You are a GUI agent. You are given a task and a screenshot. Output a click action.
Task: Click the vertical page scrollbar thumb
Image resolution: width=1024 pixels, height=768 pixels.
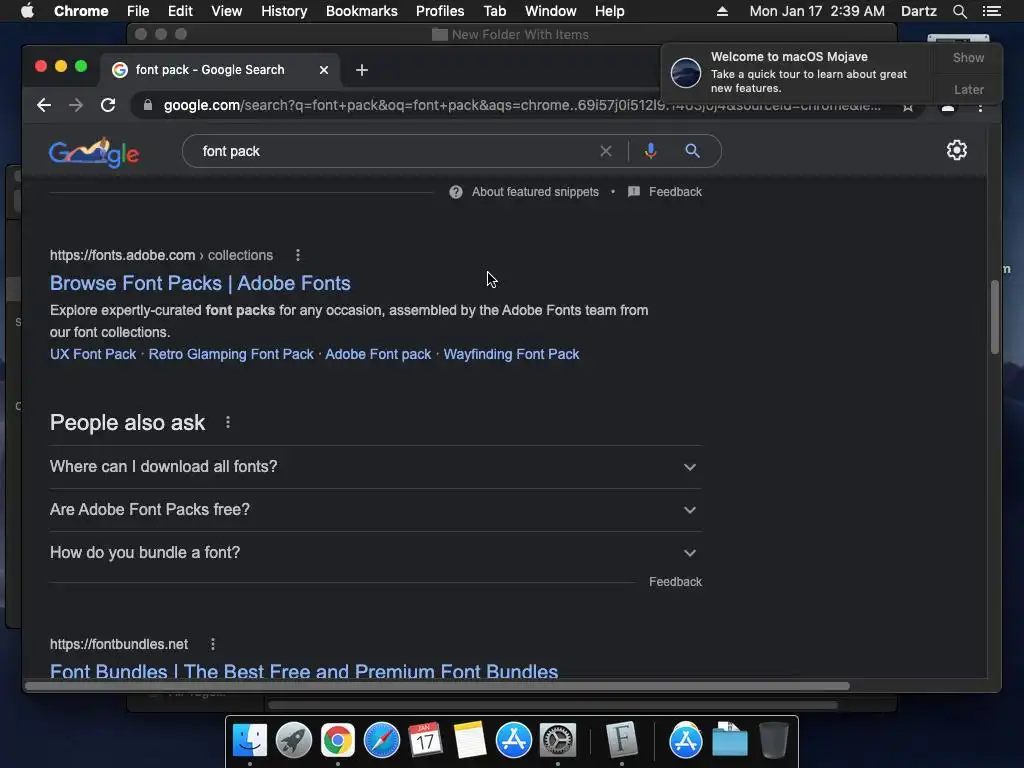(995, 317)
